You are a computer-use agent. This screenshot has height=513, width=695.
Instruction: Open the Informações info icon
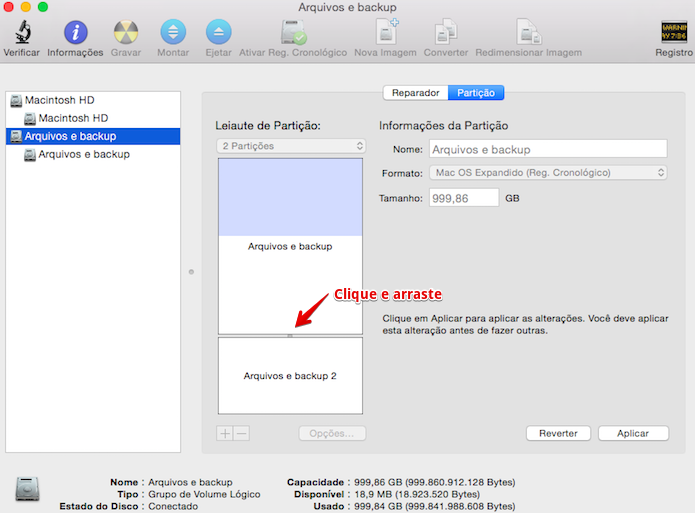click(75, 32)
